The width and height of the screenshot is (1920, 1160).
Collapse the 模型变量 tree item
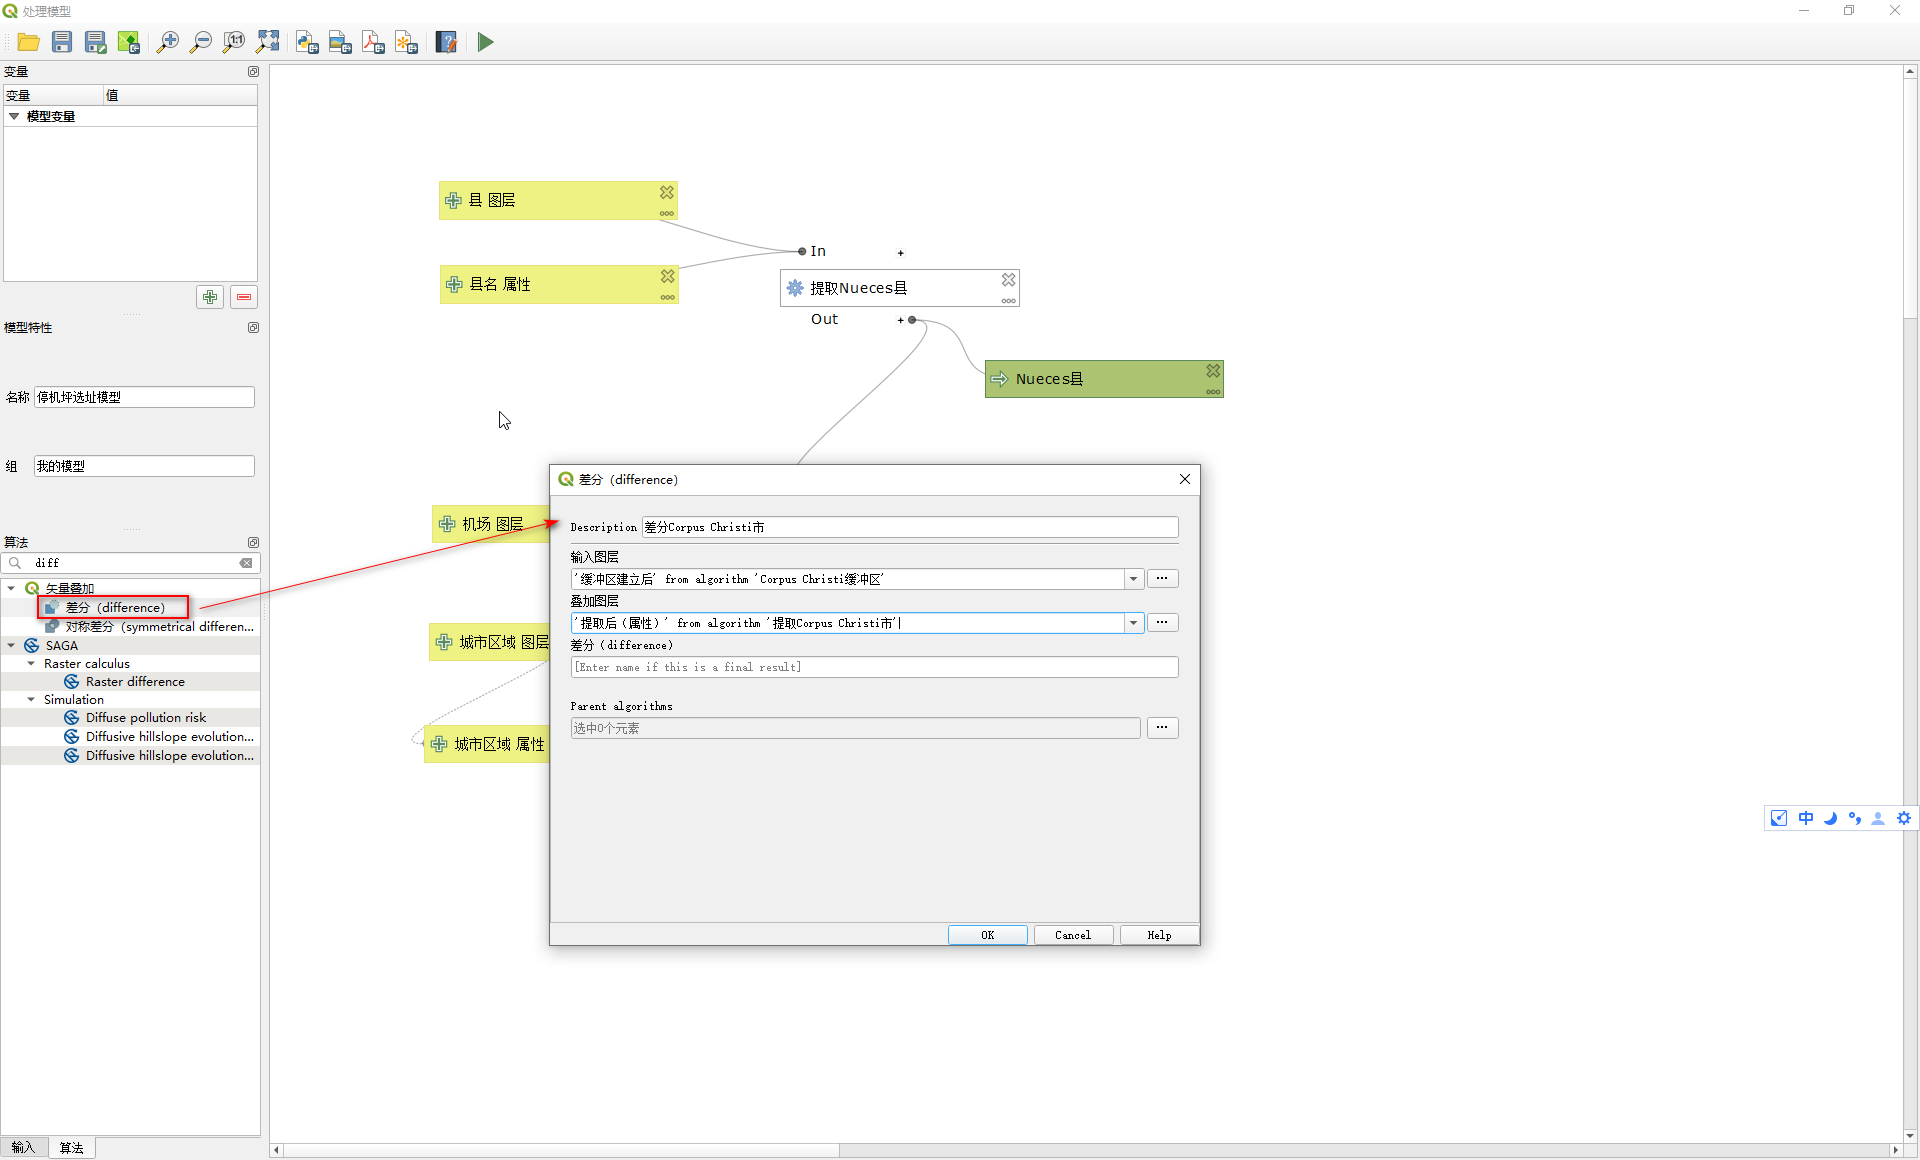14,116
